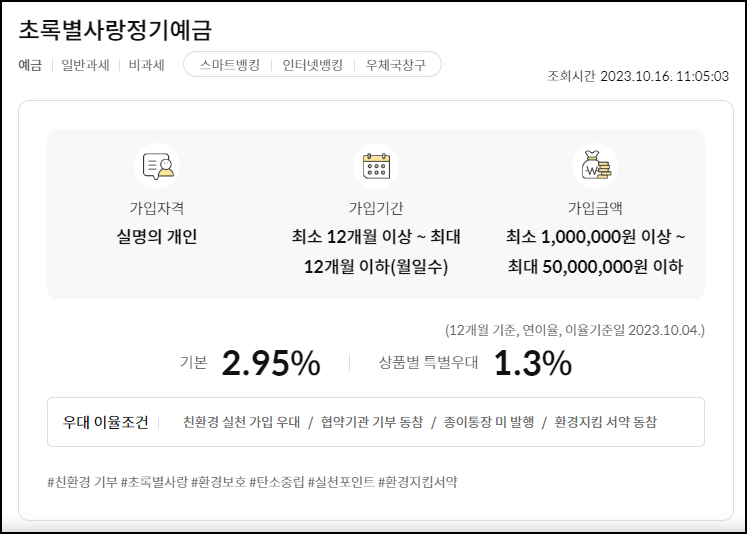Click the 실명의 개인 eligibility text

click(157, 236)
